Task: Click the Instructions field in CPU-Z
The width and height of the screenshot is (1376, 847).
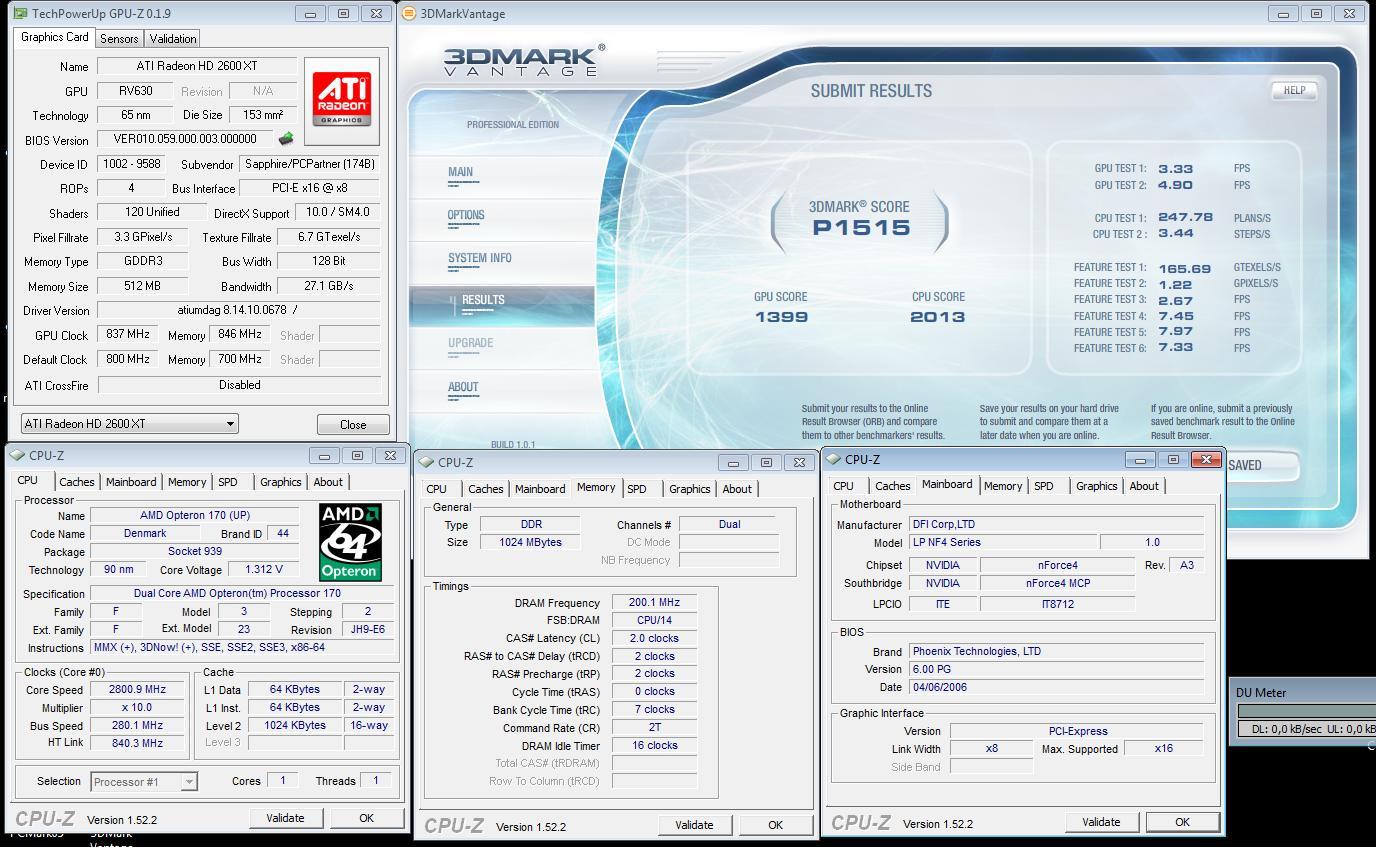Action: pos(240,648)
